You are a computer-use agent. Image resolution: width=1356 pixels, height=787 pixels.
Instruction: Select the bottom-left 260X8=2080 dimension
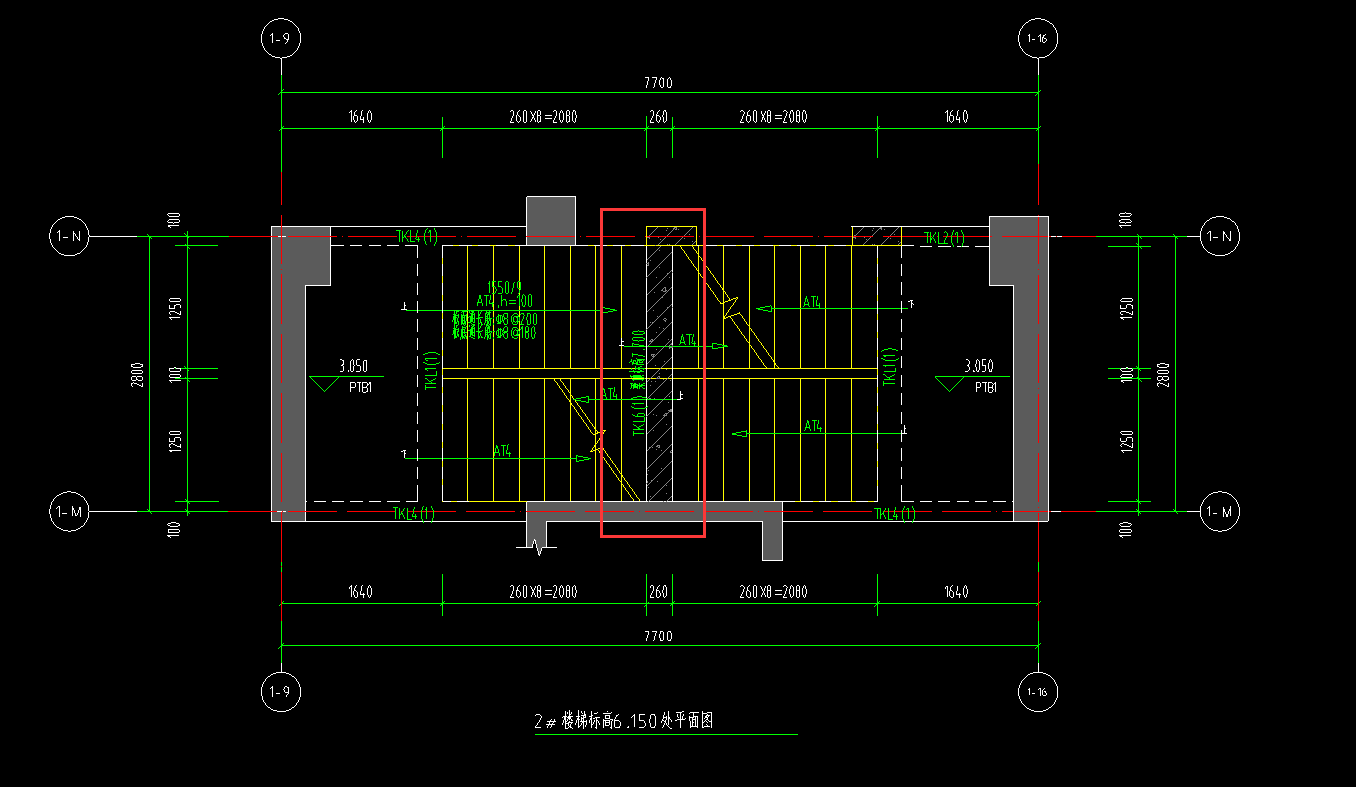543,592
